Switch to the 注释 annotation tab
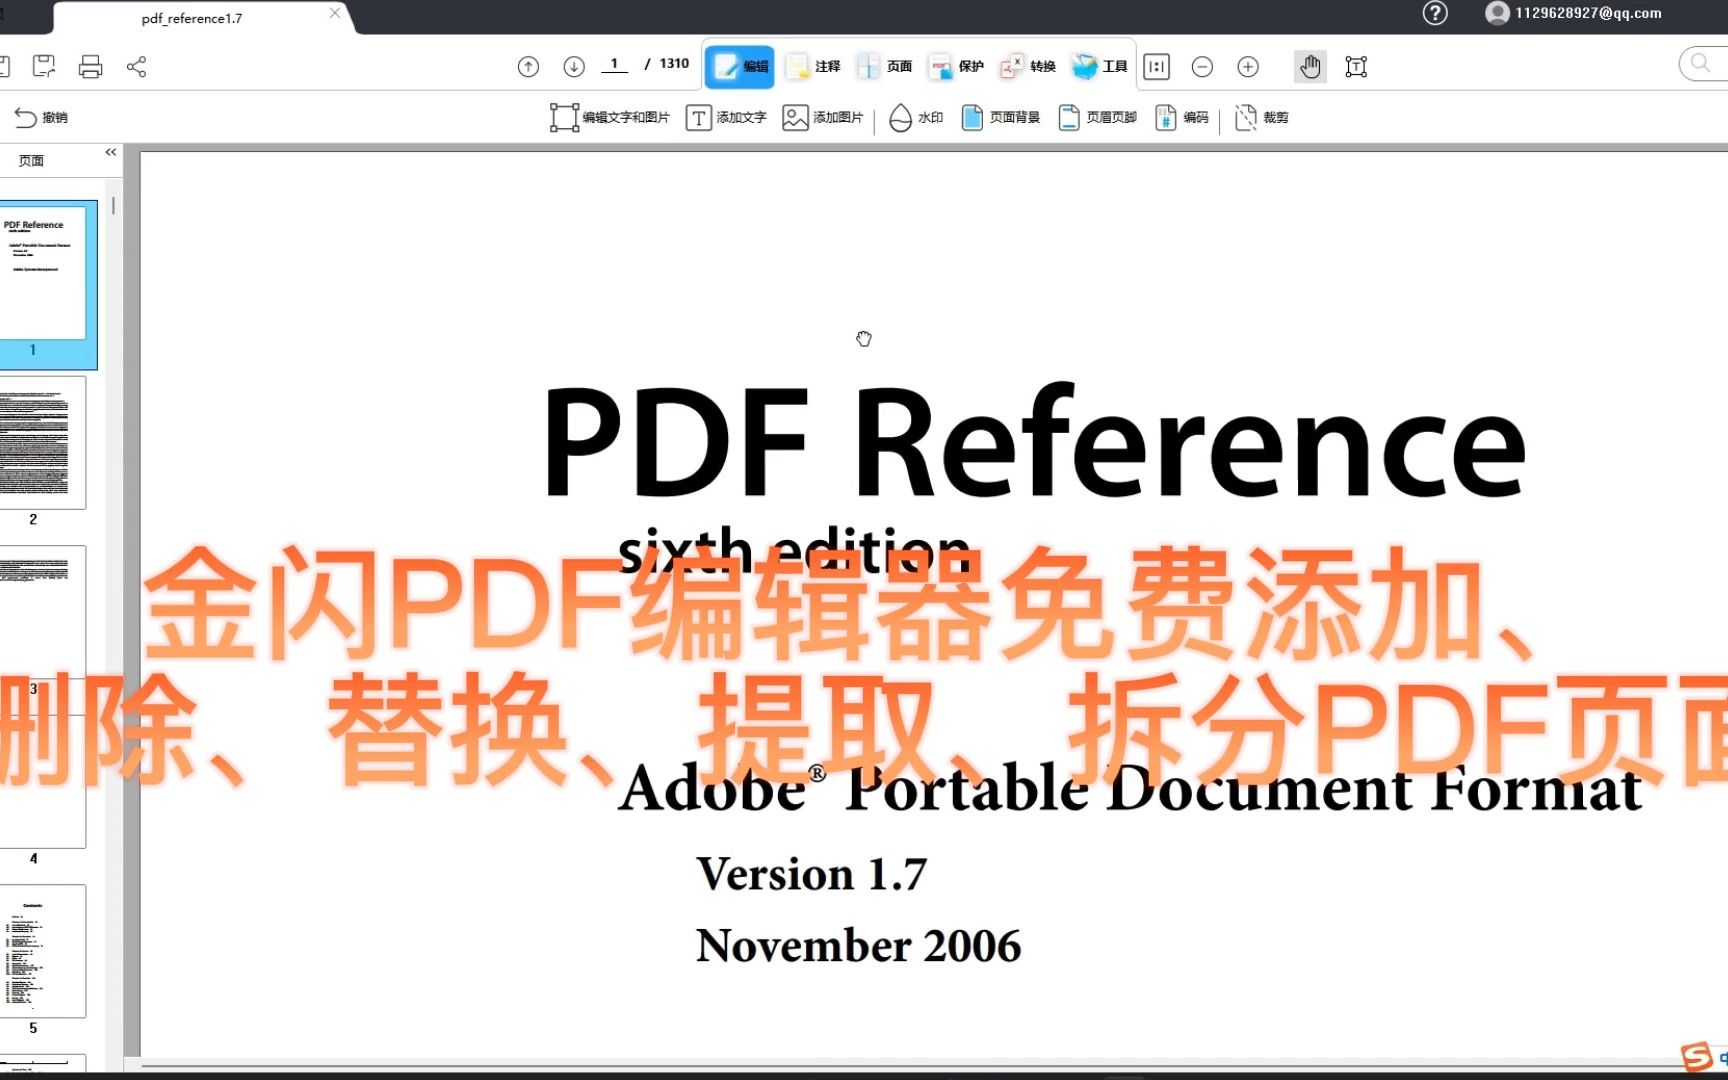 [x=812, y=66]
